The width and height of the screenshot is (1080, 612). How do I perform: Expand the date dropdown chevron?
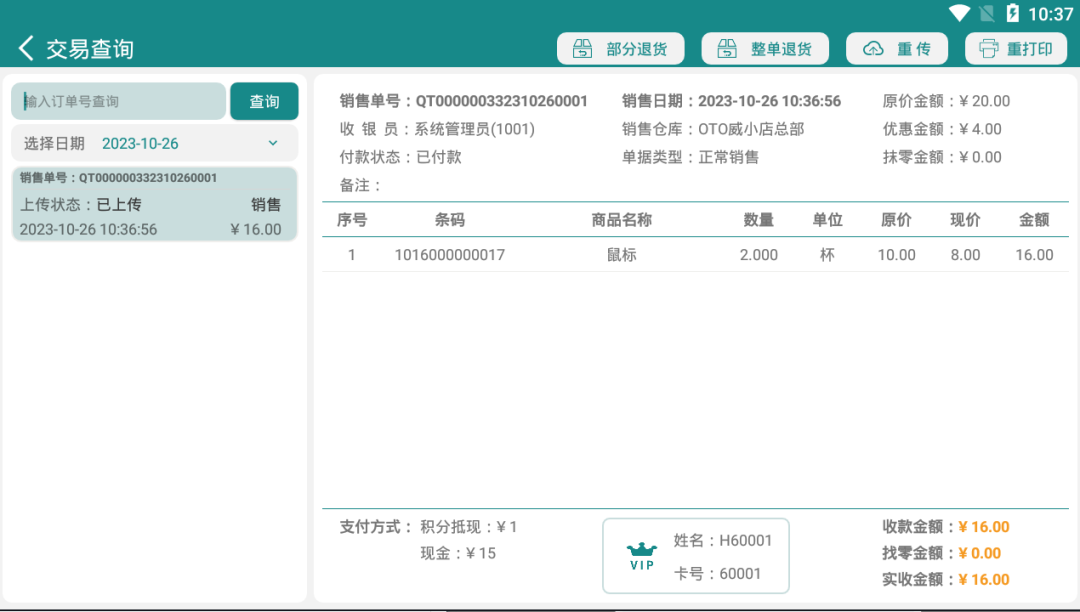(273, 143)
